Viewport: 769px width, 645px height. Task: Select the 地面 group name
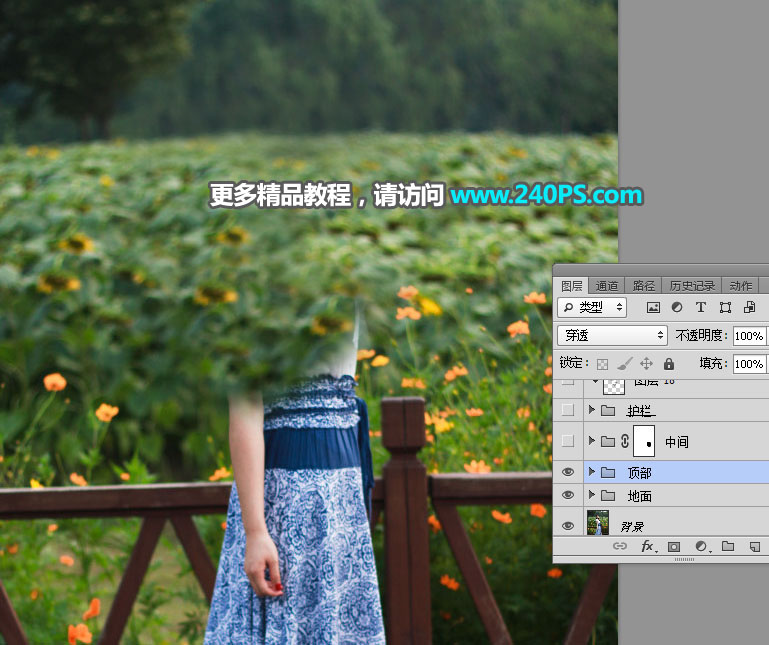(640, 496)
